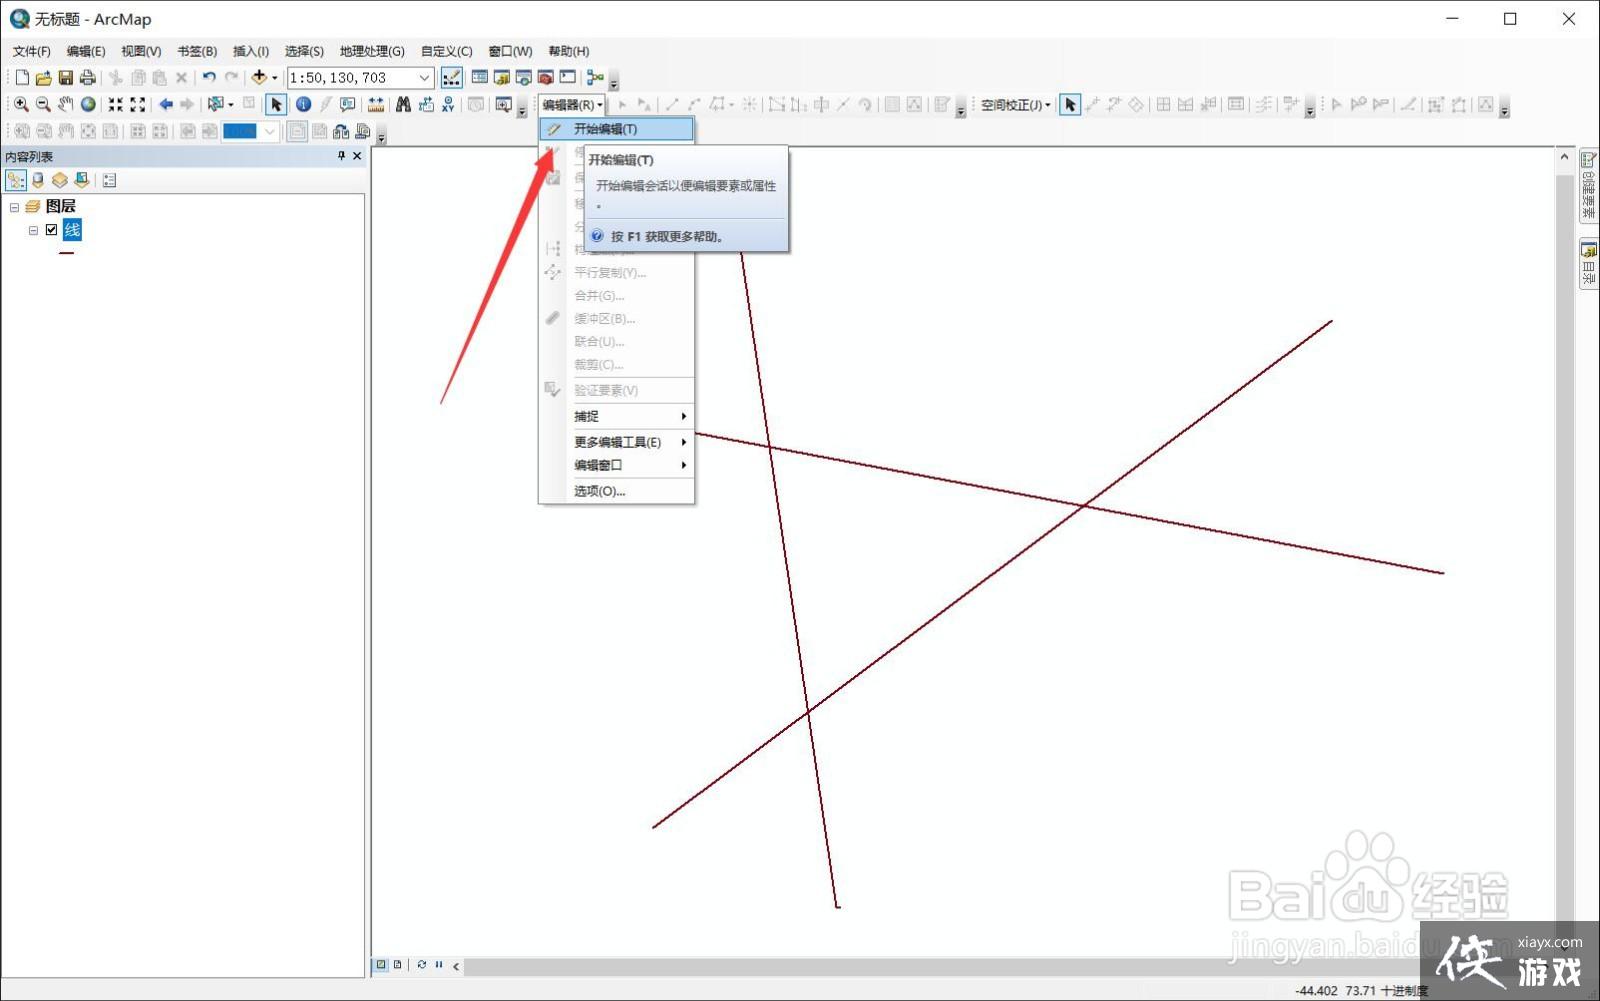Open the 编辑器(R) dropdown
The width and height of the screenshot is (1600, 1001).
[572, 105]
